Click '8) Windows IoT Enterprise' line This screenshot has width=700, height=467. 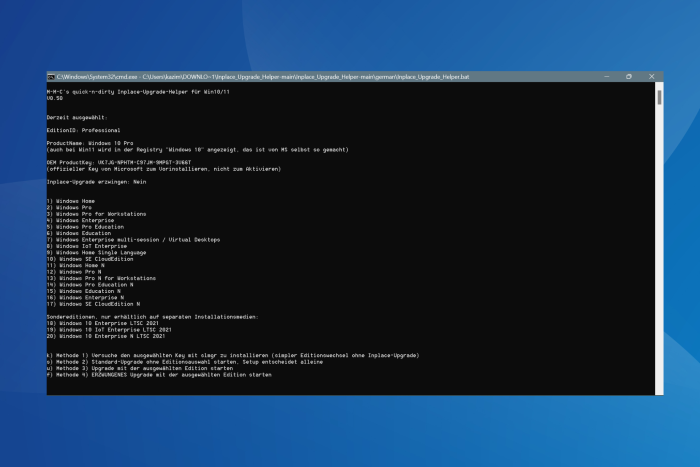click(x=87, y=246)
